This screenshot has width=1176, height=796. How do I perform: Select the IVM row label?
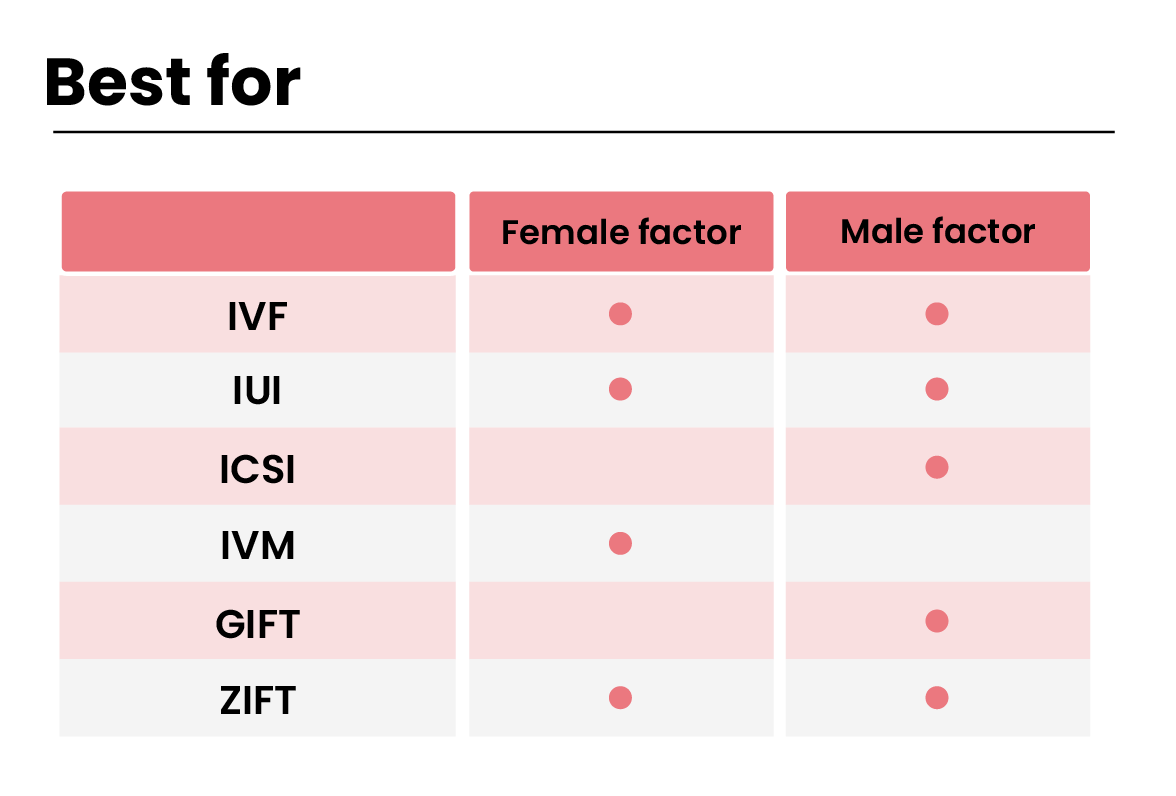[x=257, y=545]
